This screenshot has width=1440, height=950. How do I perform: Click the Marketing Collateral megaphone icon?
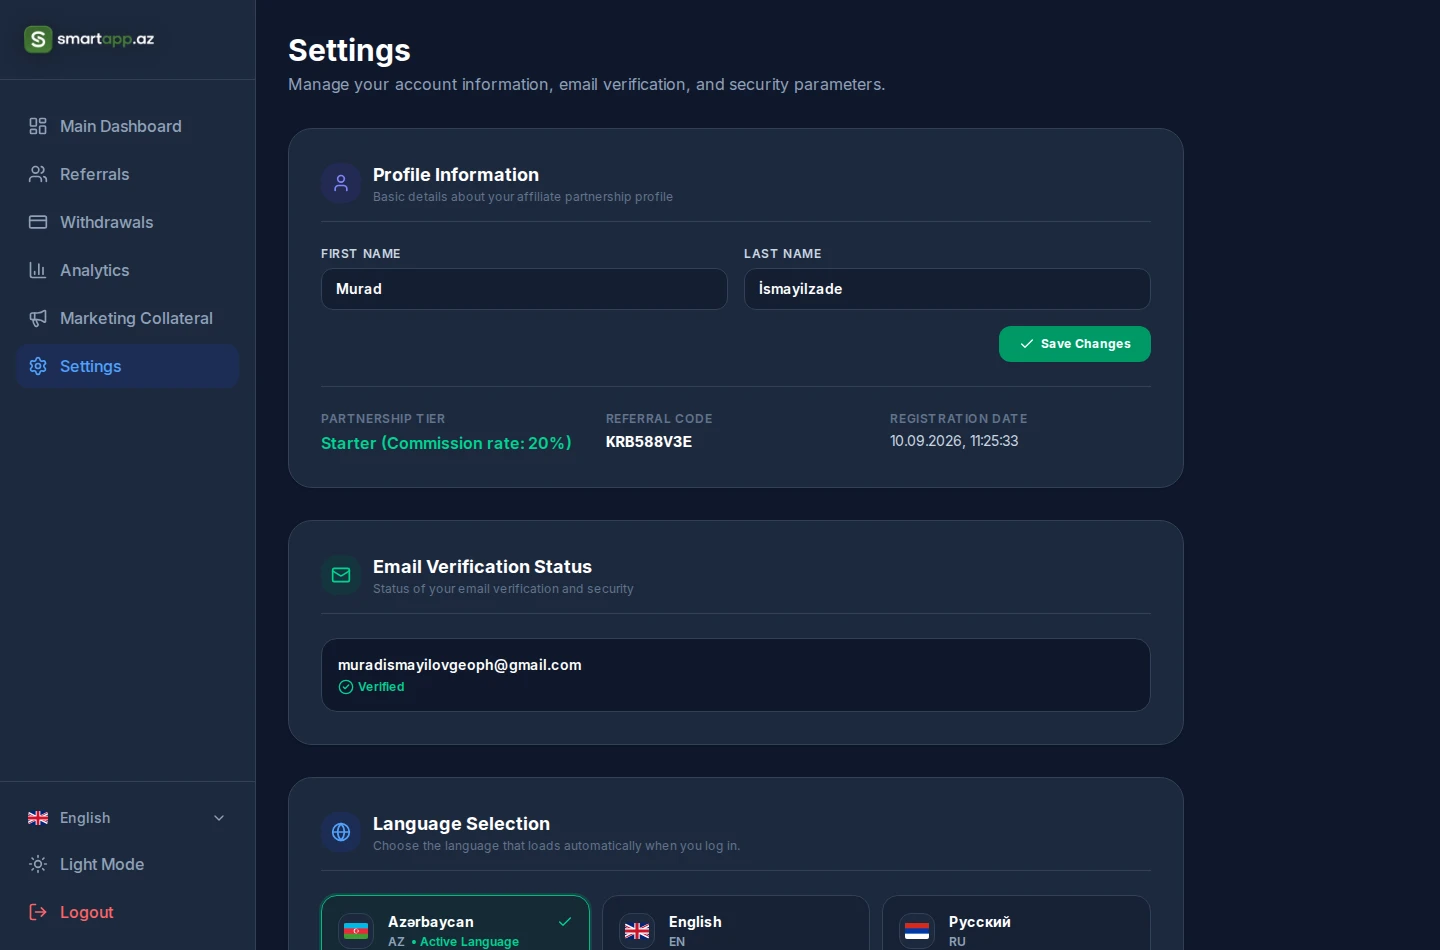click(38, 318)
